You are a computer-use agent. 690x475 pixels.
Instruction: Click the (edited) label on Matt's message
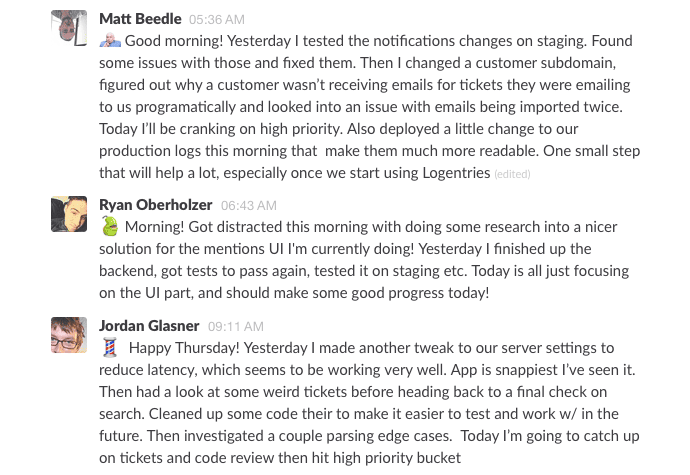click(512, 174)
